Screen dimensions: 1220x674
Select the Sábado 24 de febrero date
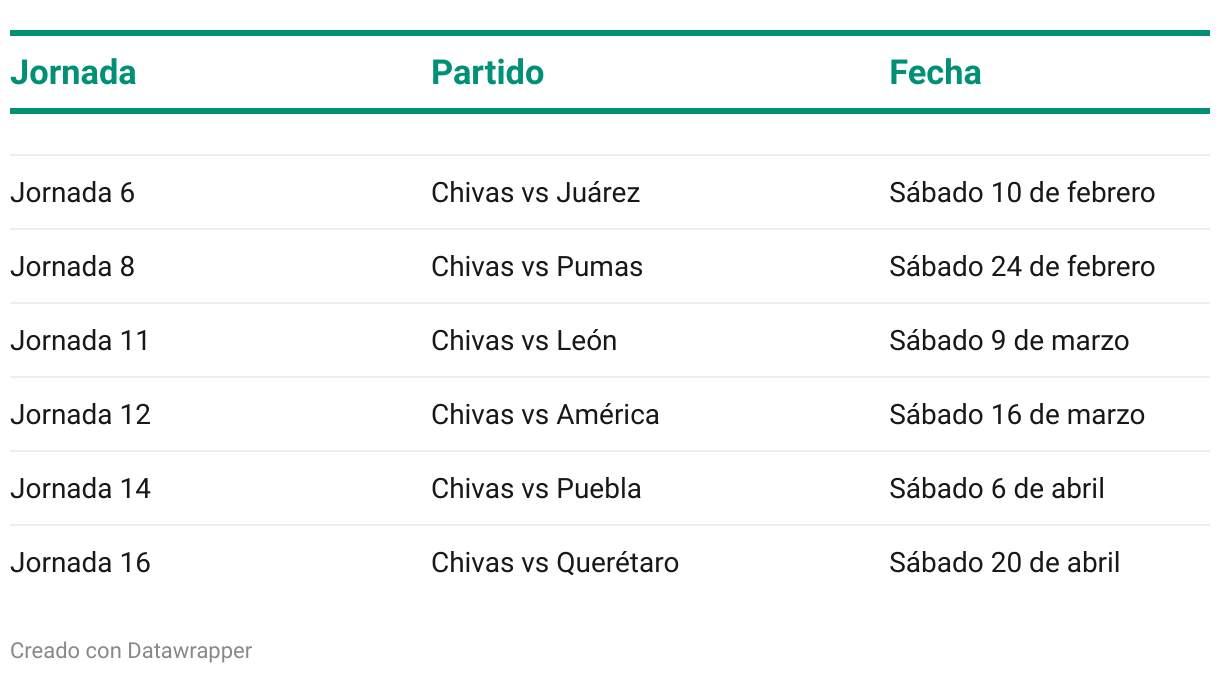(1022, 266)
